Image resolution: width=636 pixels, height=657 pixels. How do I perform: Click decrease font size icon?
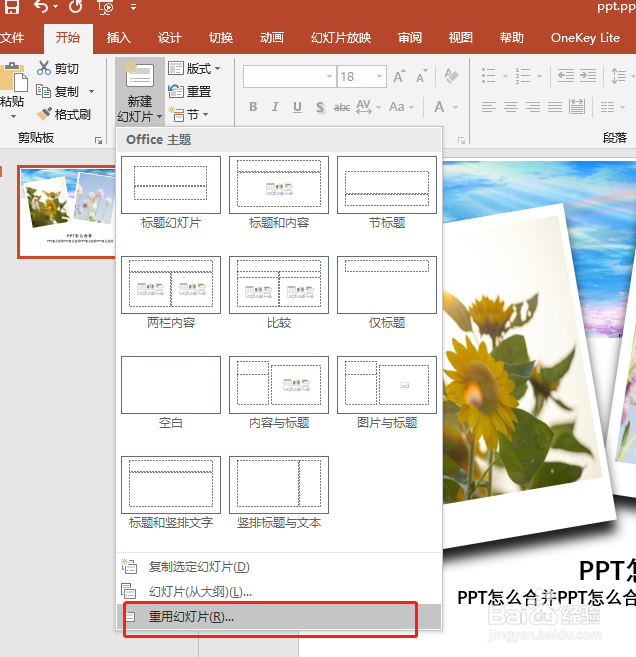(x=421, y=76)
